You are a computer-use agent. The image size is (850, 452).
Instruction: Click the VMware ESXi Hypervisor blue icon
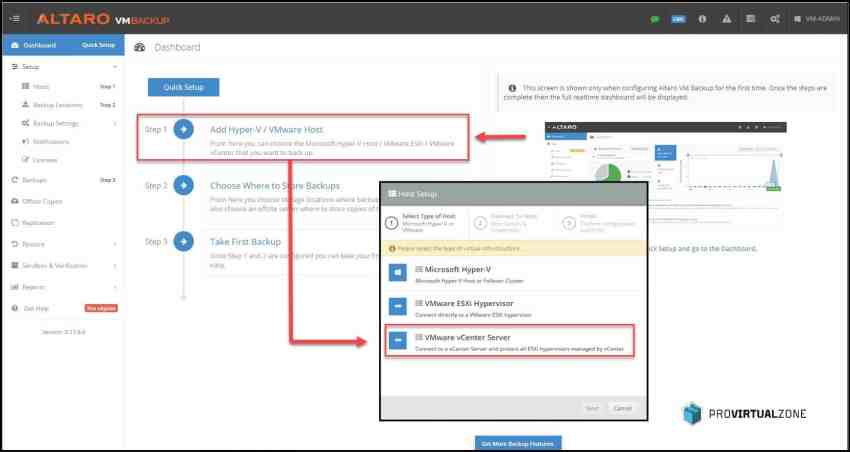[397, 306]
